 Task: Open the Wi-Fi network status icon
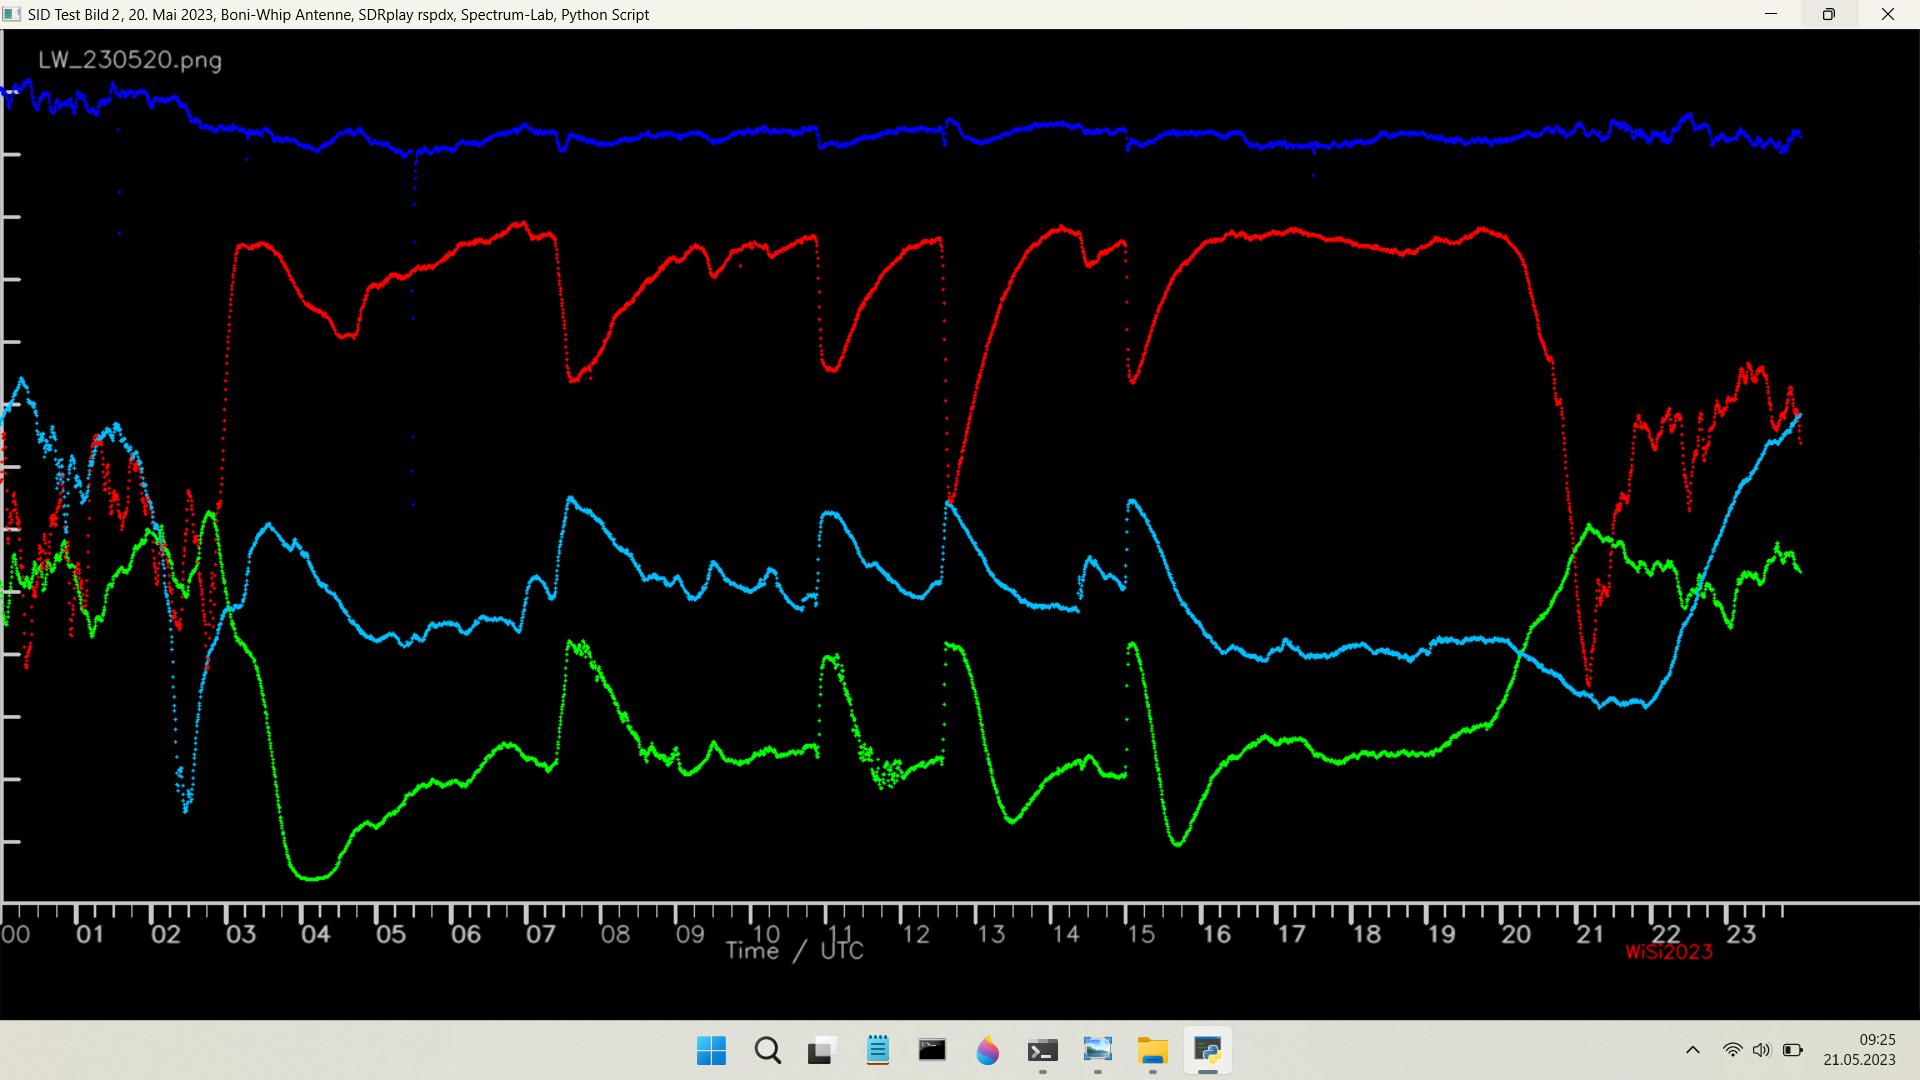(x=1732, y=1050)
